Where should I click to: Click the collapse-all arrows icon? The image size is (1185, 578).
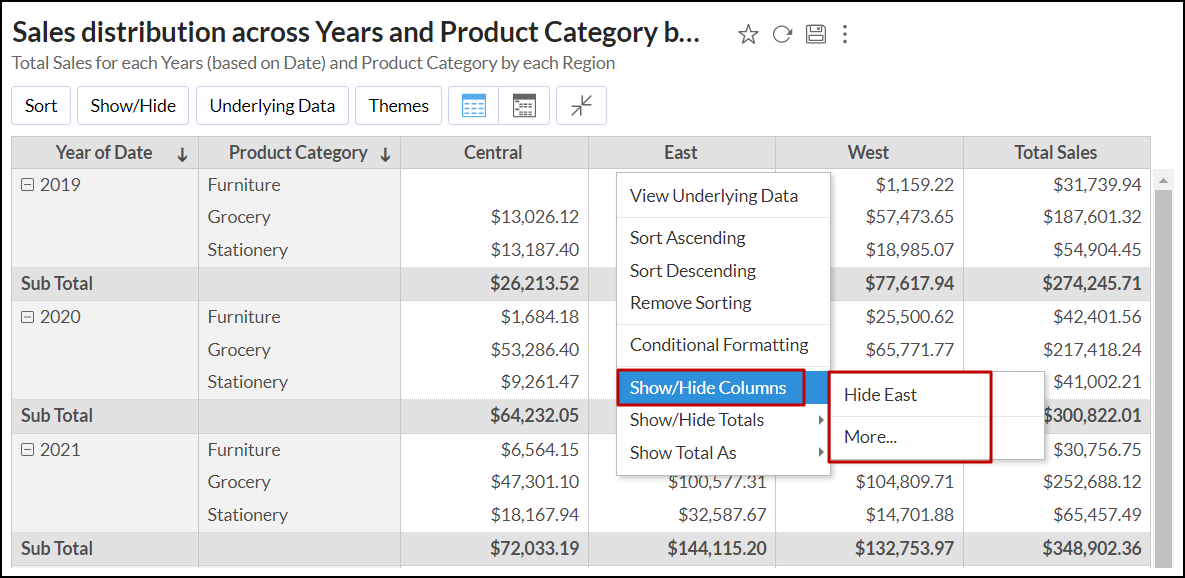pyautogui.click(x=581, y=106)
